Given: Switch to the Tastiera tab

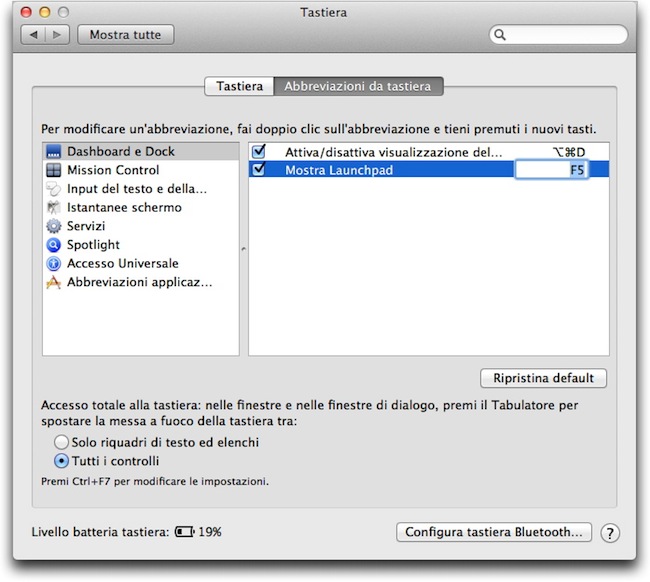Looking at the screenshot, I should click(240, 86).
